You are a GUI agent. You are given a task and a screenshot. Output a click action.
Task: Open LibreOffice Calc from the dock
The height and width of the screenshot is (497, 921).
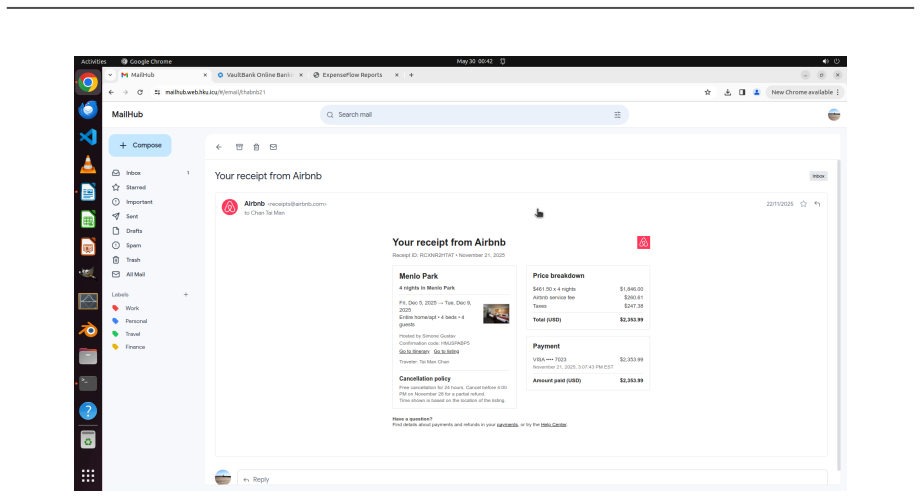pos(88,220)
